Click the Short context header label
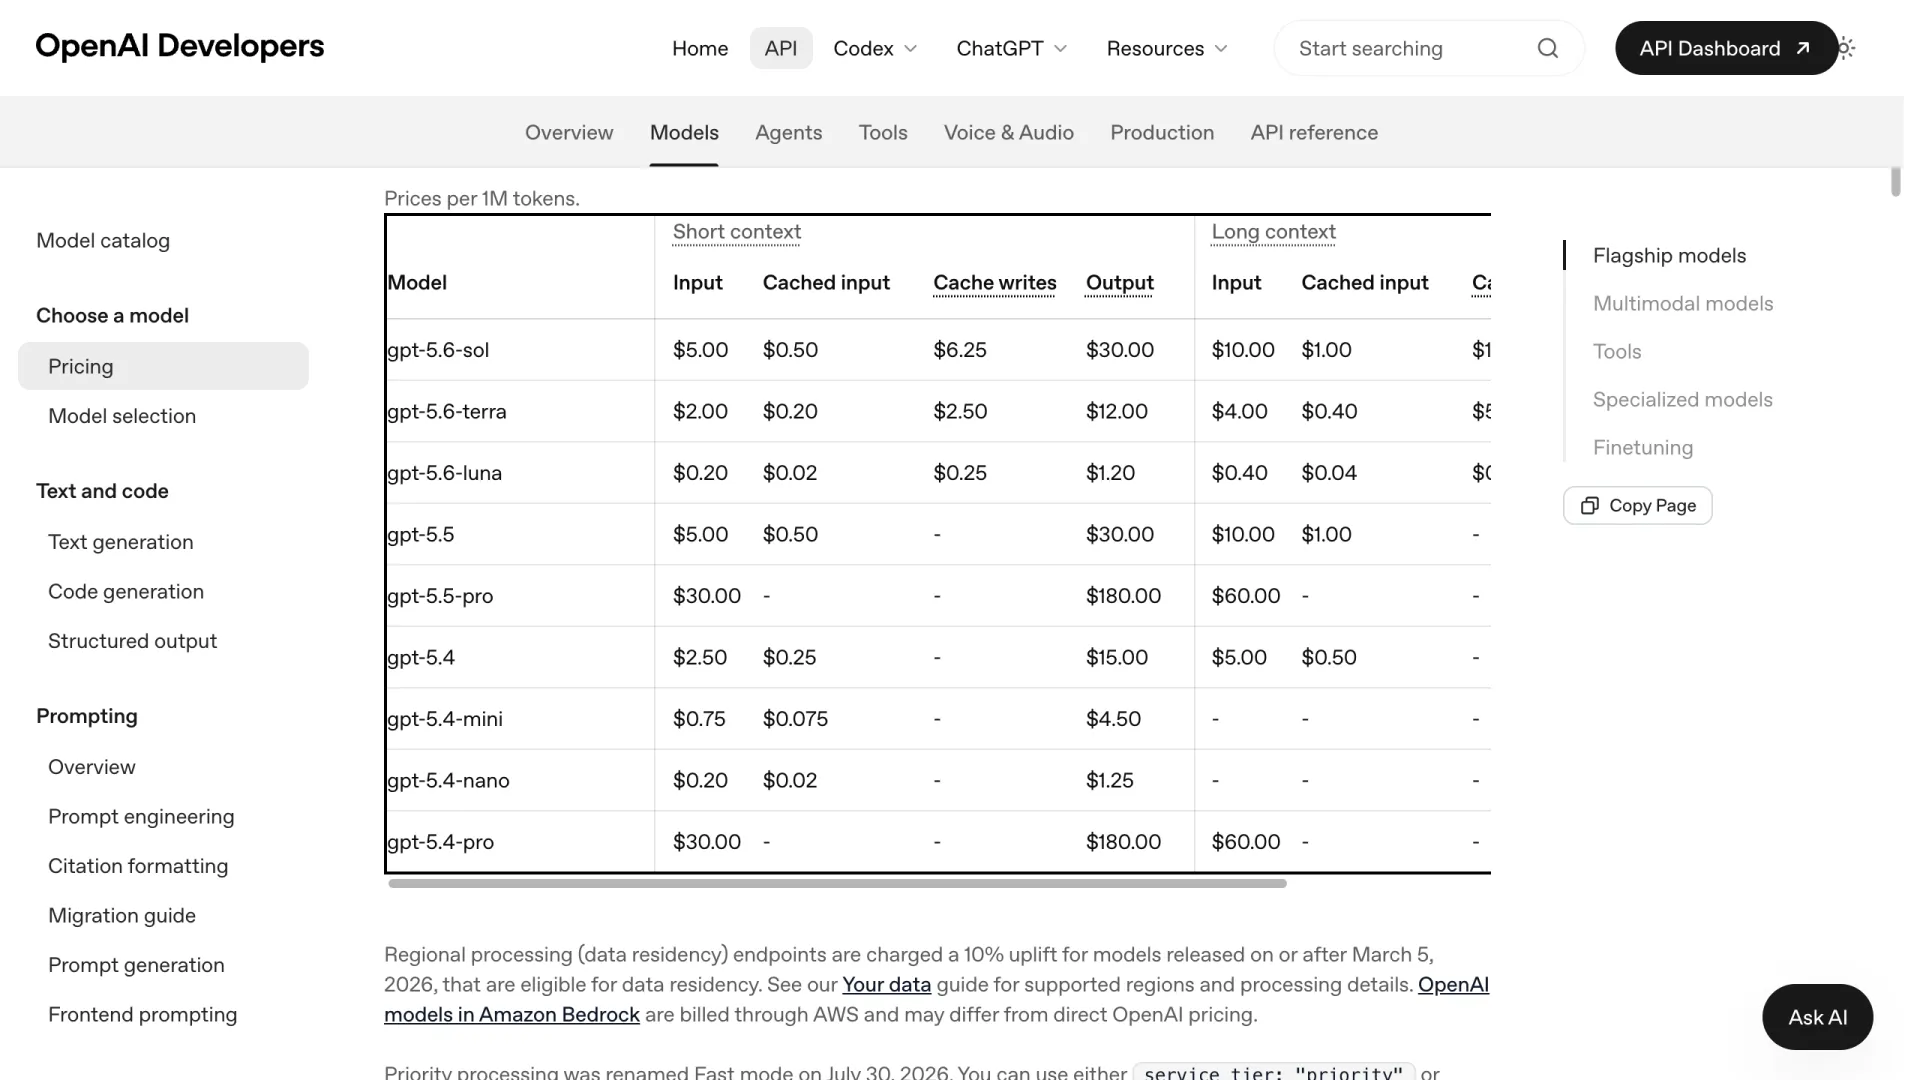Screen dimensions: 1920x1080 click(737, 232)
